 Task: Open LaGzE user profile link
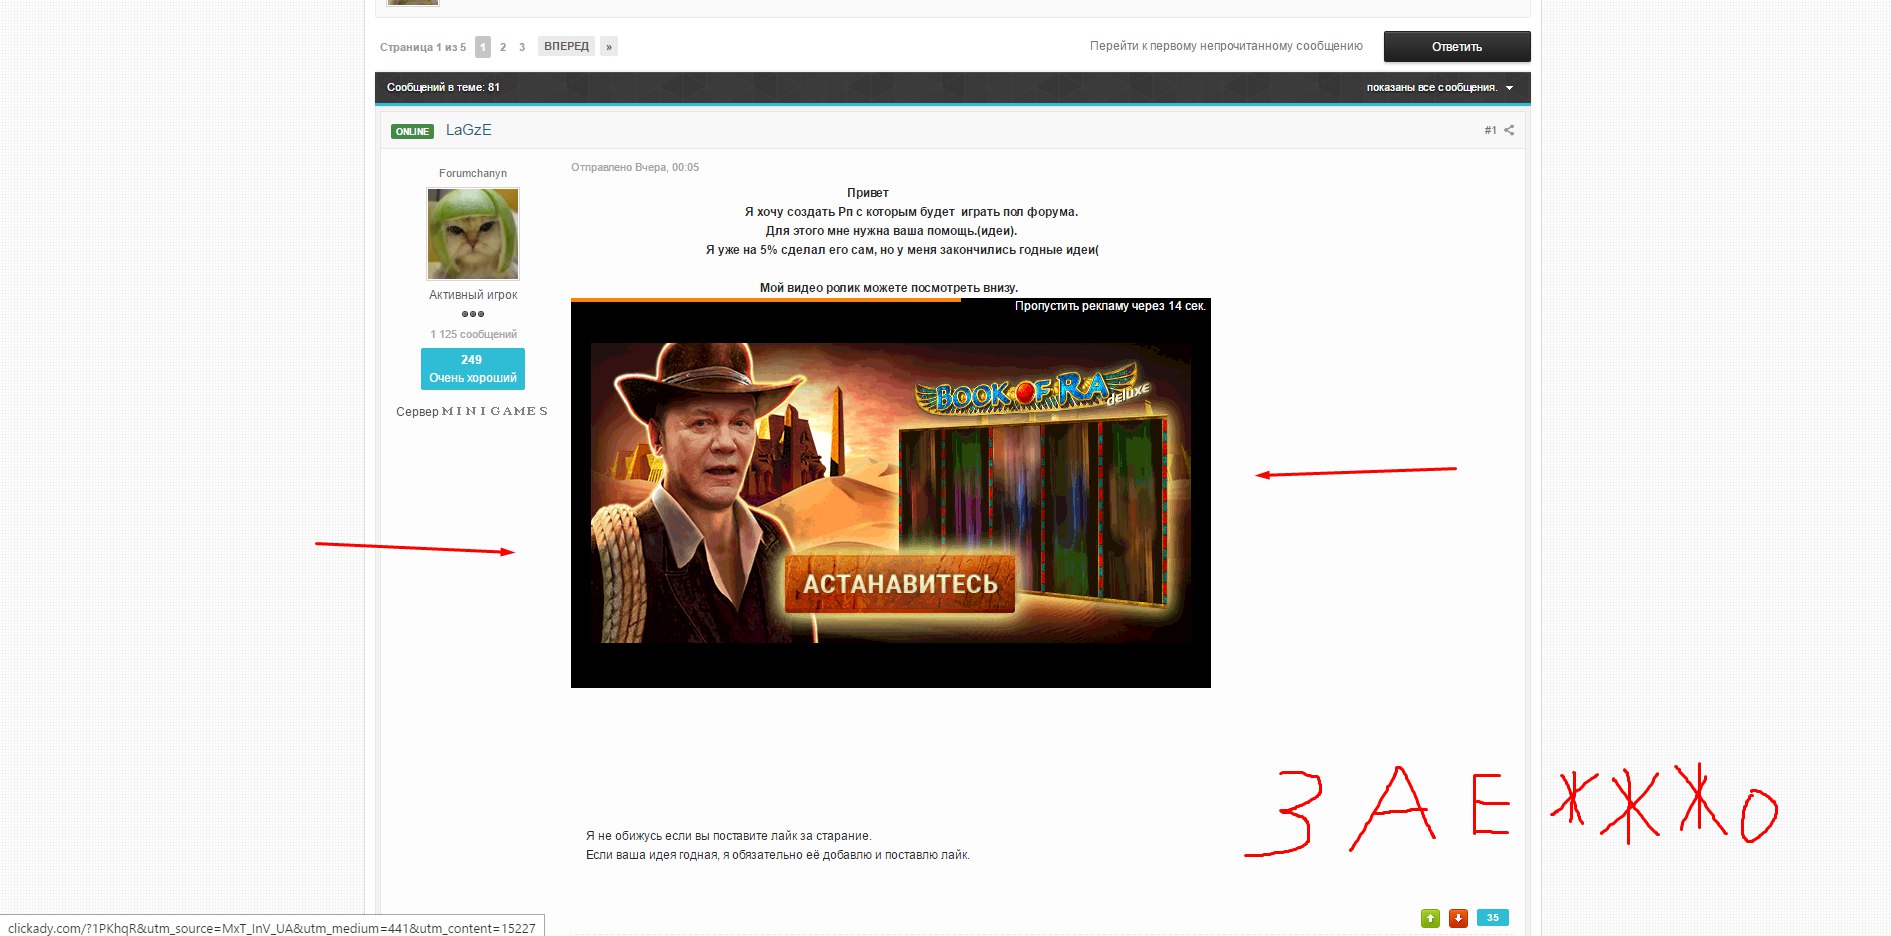tap(469, 130)
